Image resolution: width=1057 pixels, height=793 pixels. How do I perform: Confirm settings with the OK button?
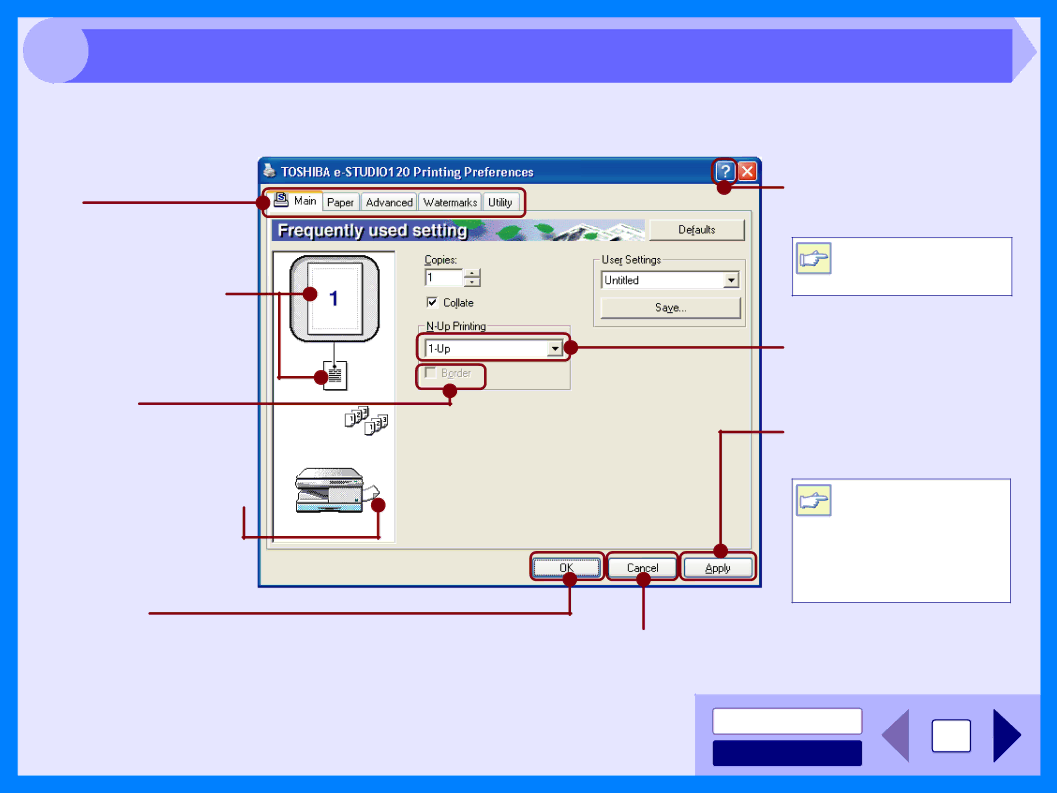566,568
